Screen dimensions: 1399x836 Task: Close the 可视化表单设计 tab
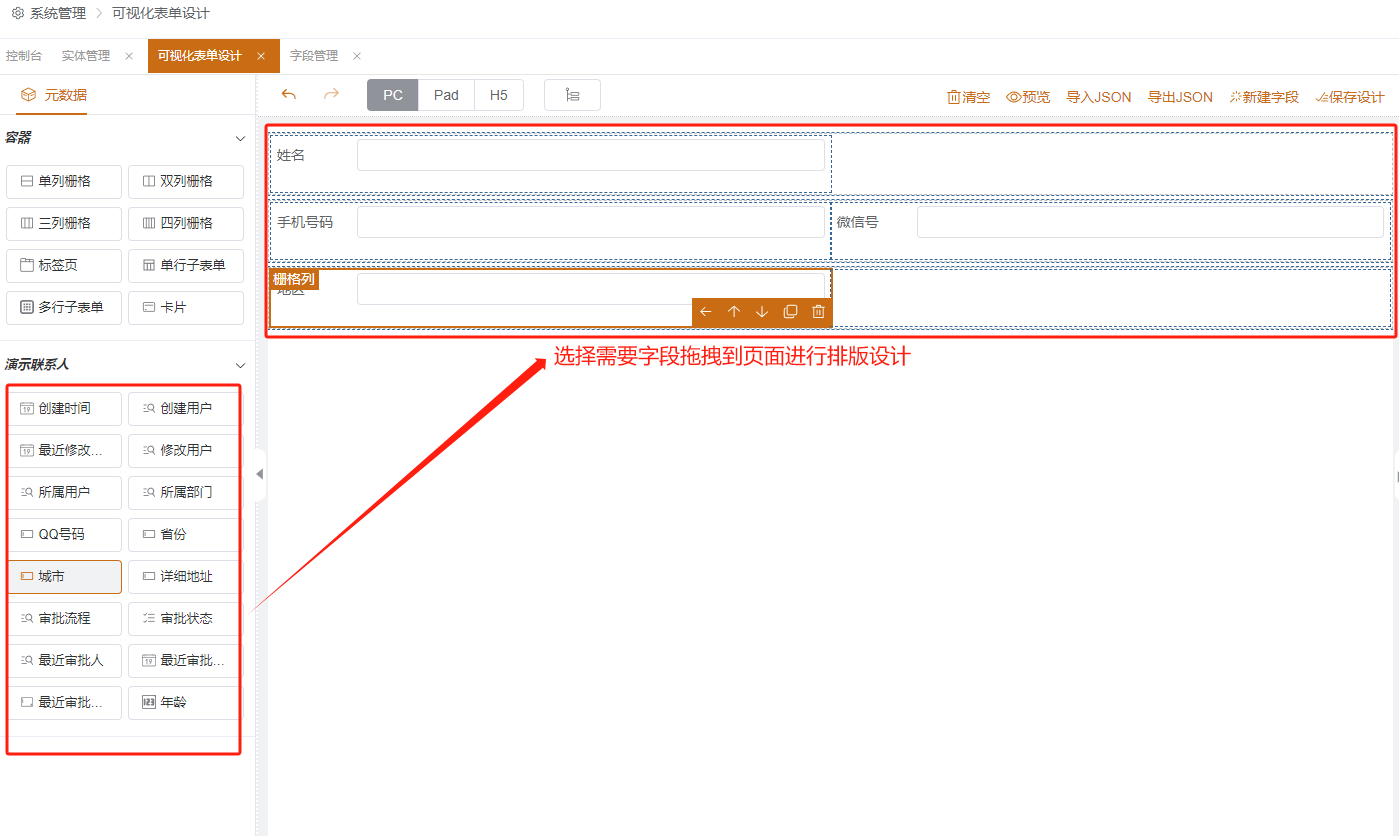(261, 56)
